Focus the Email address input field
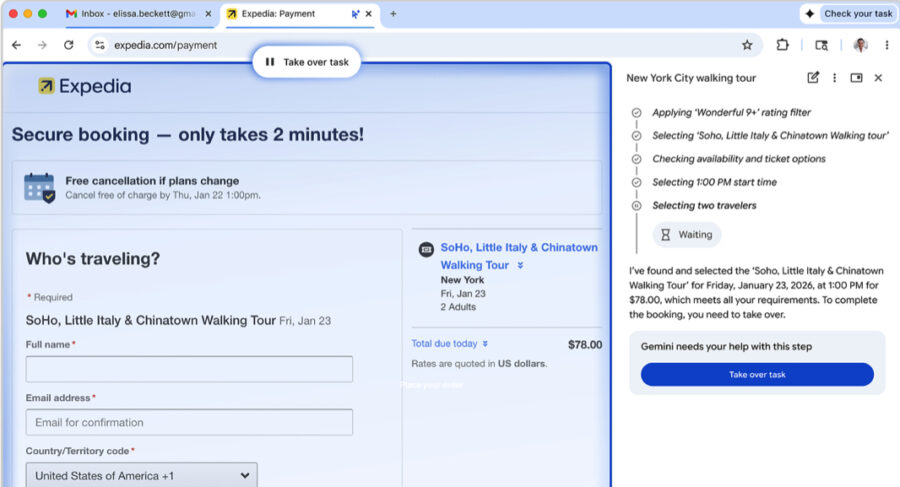The image size is (900, 487). (189, 422)
